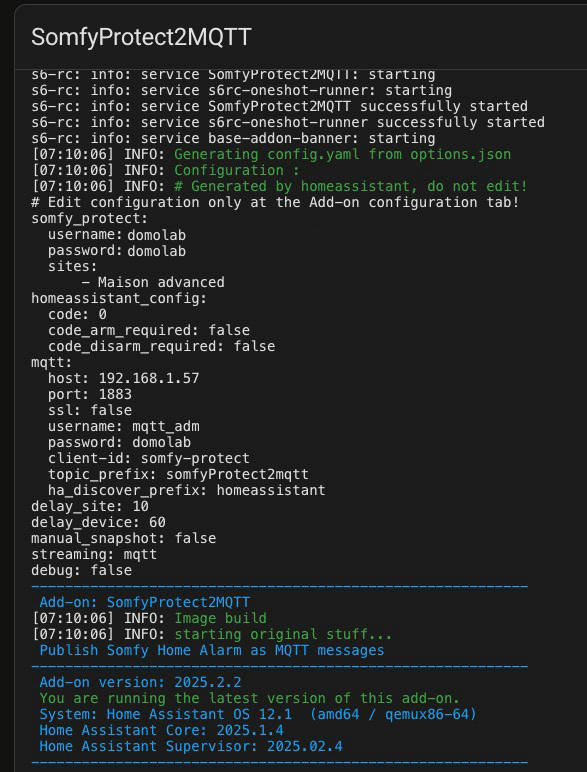Click the 'username: mqtt_adm' line
Screen dimensions: 587x772
(x=124, y=426)
